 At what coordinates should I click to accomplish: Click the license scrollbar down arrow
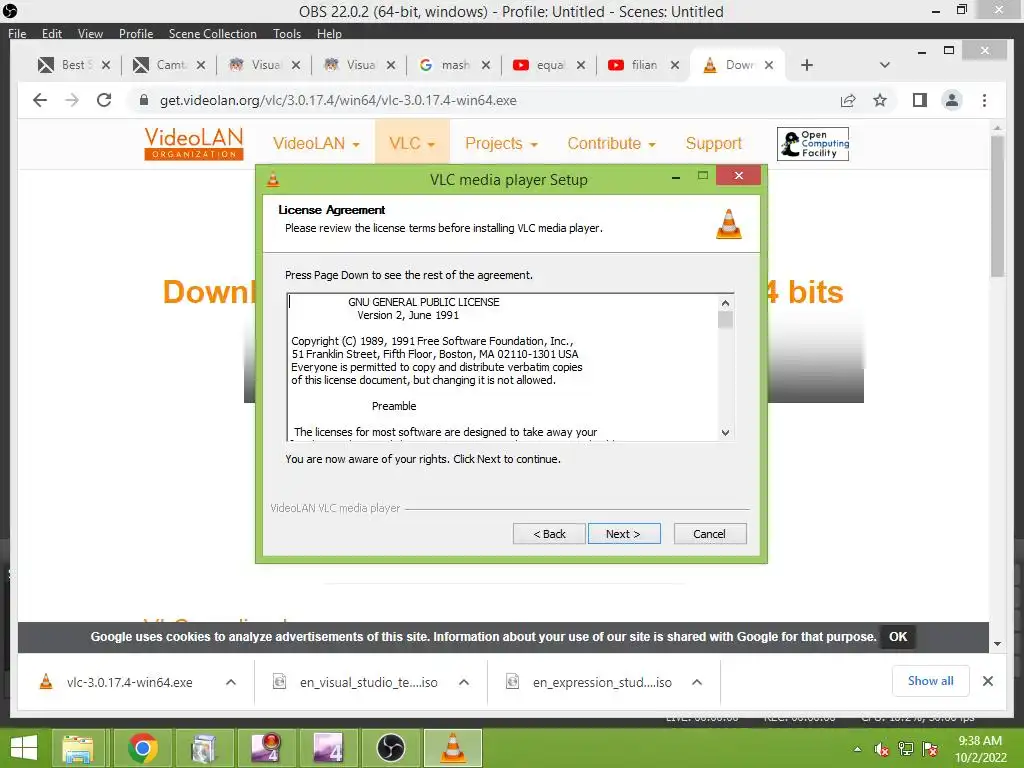click(x=725, y=432)
